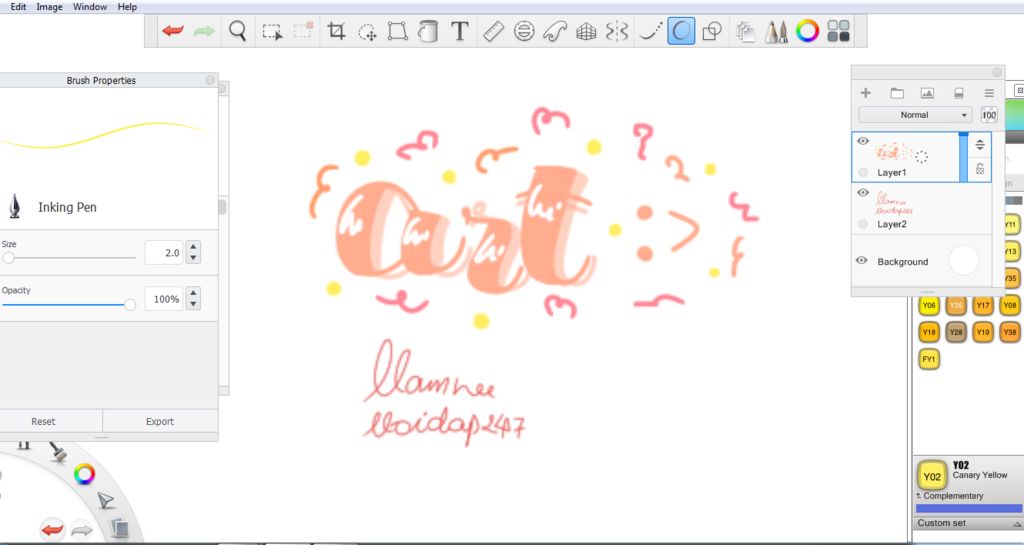Screen dimensions: 1024x545
Task: Enable the Perspective grid guide
Action: pos(586,31)
